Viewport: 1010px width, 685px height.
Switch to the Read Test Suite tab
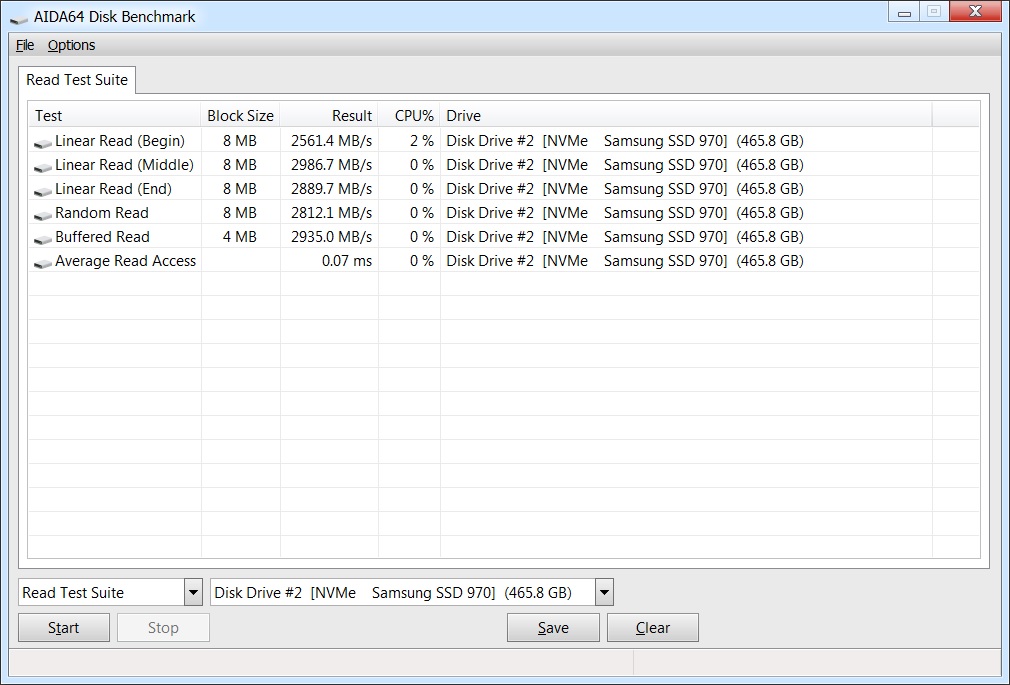(77, 80)
